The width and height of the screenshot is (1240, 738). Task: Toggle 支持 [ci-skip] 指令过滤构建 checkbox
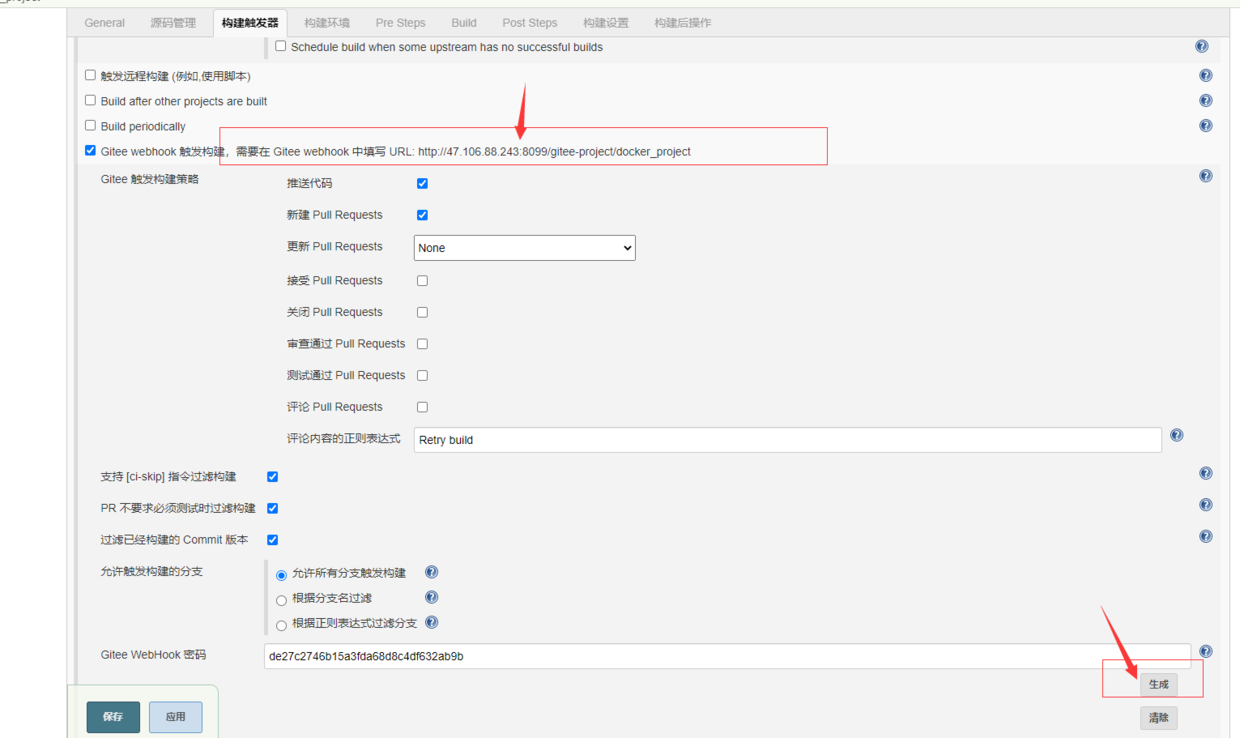pos(273,477)
